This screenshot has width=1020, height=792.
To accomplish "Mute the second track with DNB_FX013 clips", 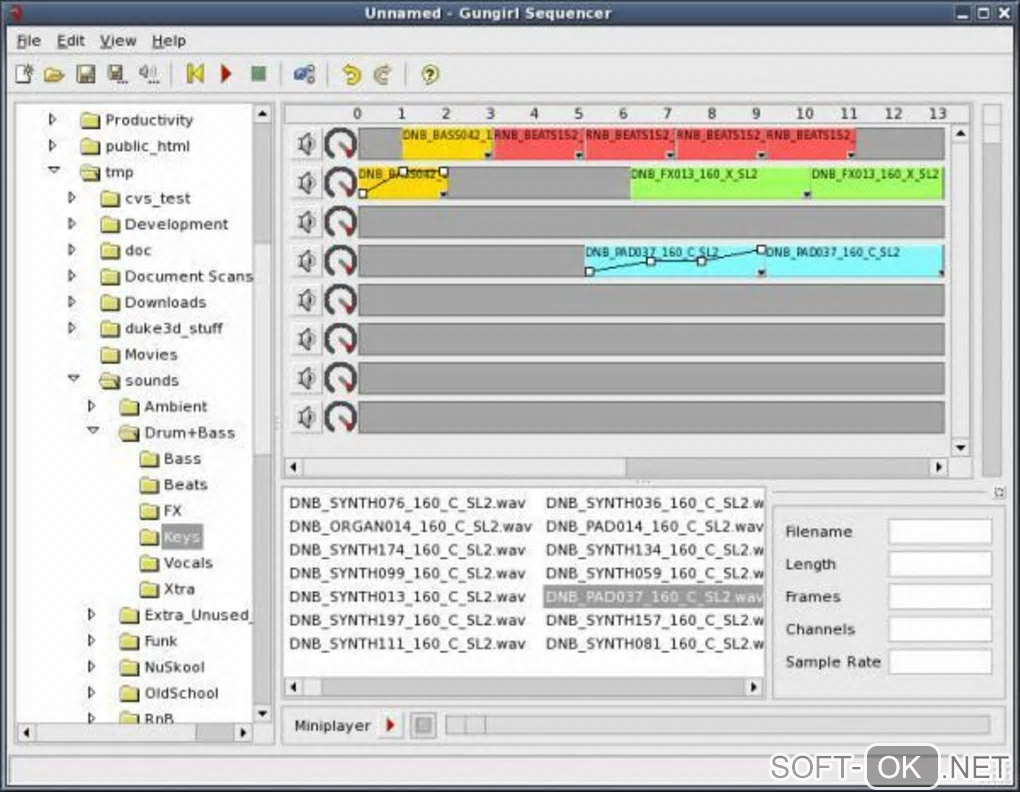I will click(306, 183).
